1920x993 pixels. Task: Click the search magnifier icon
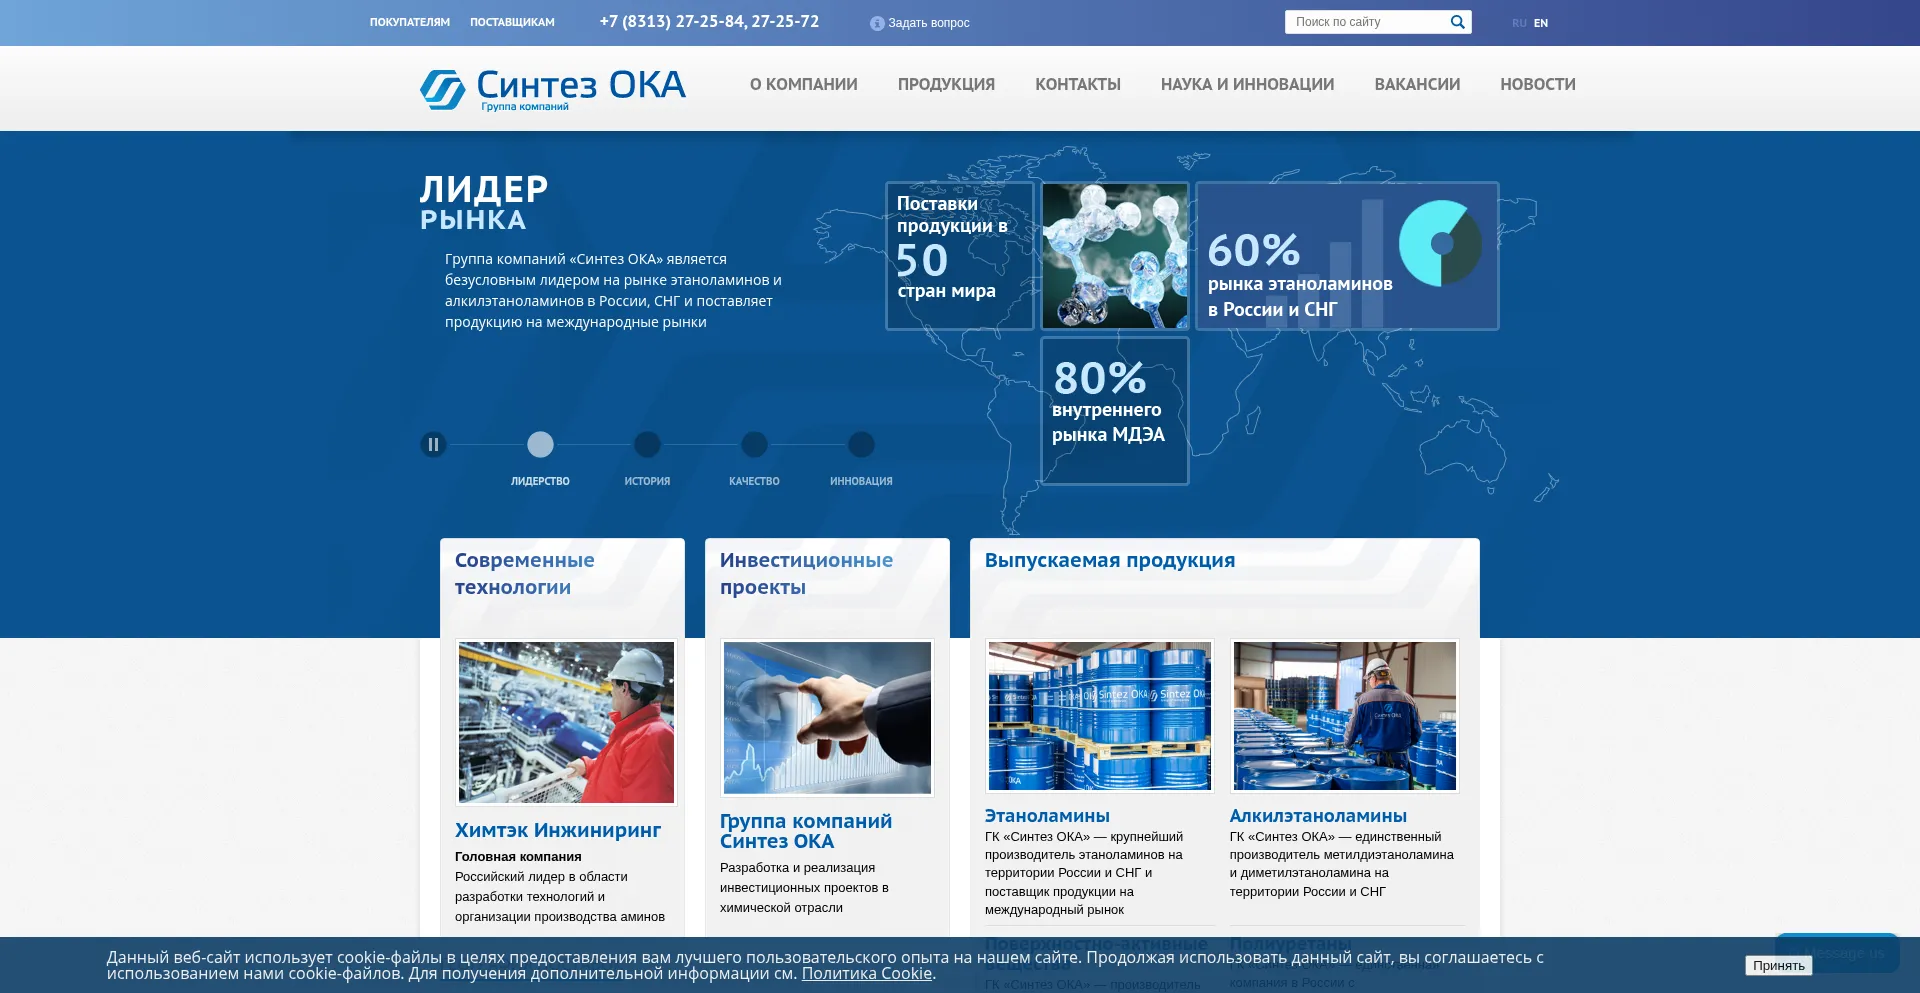[1458, 21]
